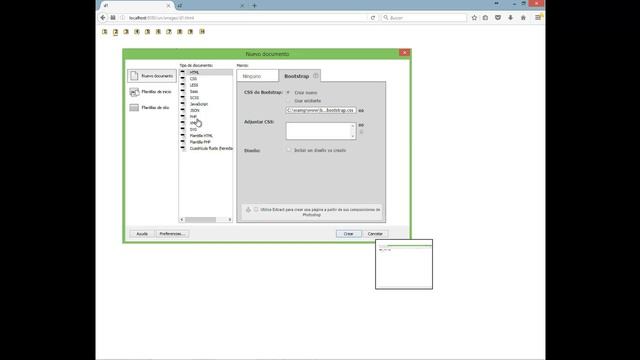The width and height of the screenshot is (640, 360).
Task: Reload the page with the refresh icon
Action: tap(373, 18)
